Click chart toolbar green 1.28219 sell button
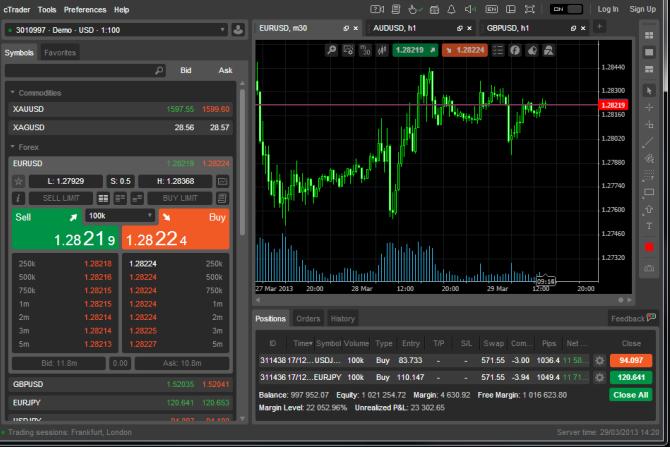This screenshot has height=449, width=670. (x=415, y=50)
